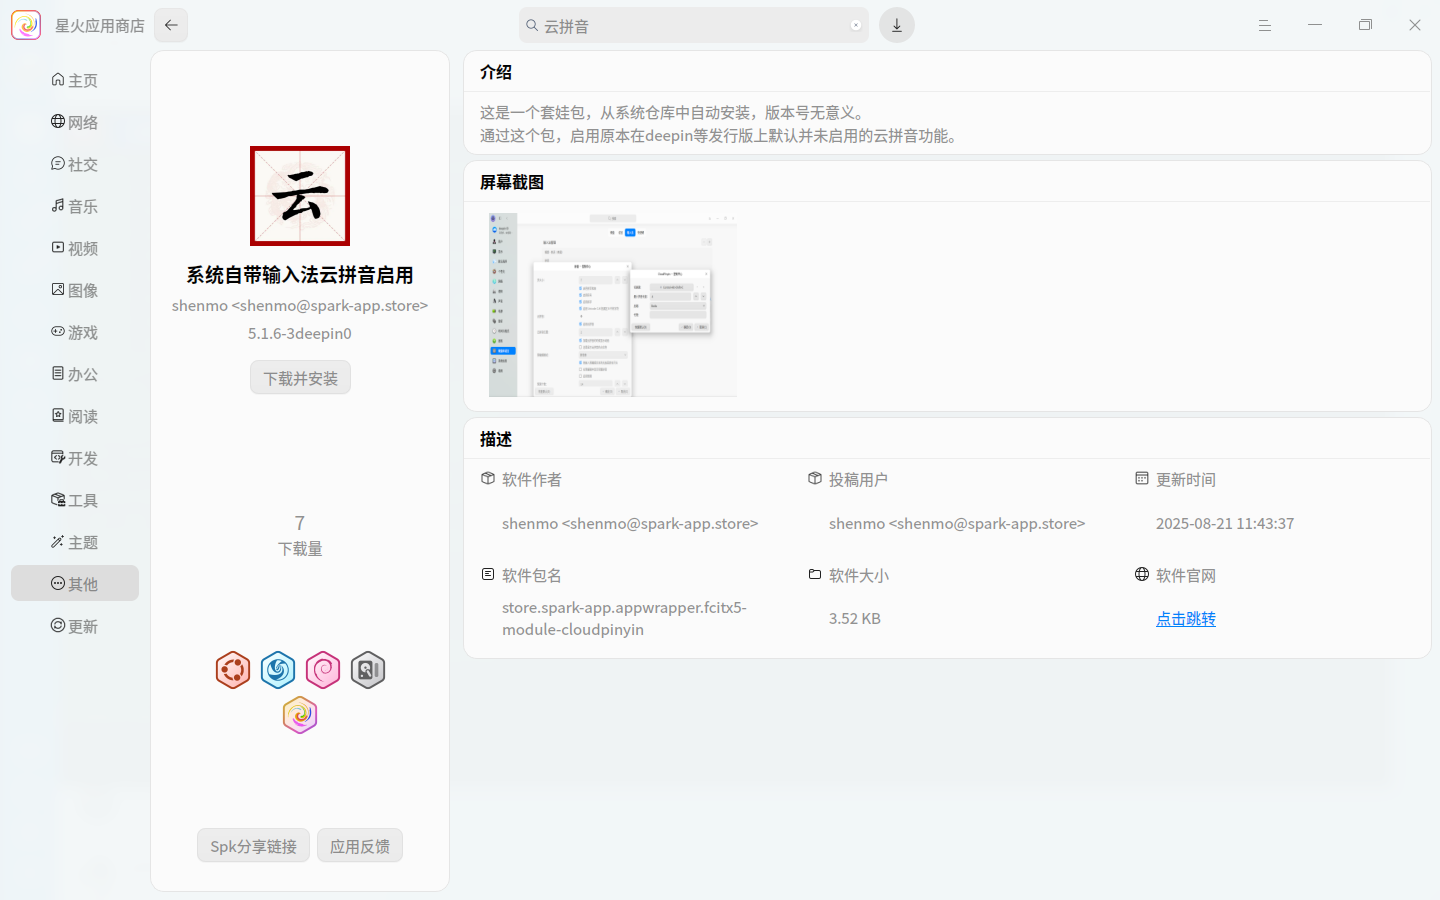This screenshot has width=1440, height=900.
Task: Click the intro line starting 这是一个套娃包
Action: click(672, 113)
